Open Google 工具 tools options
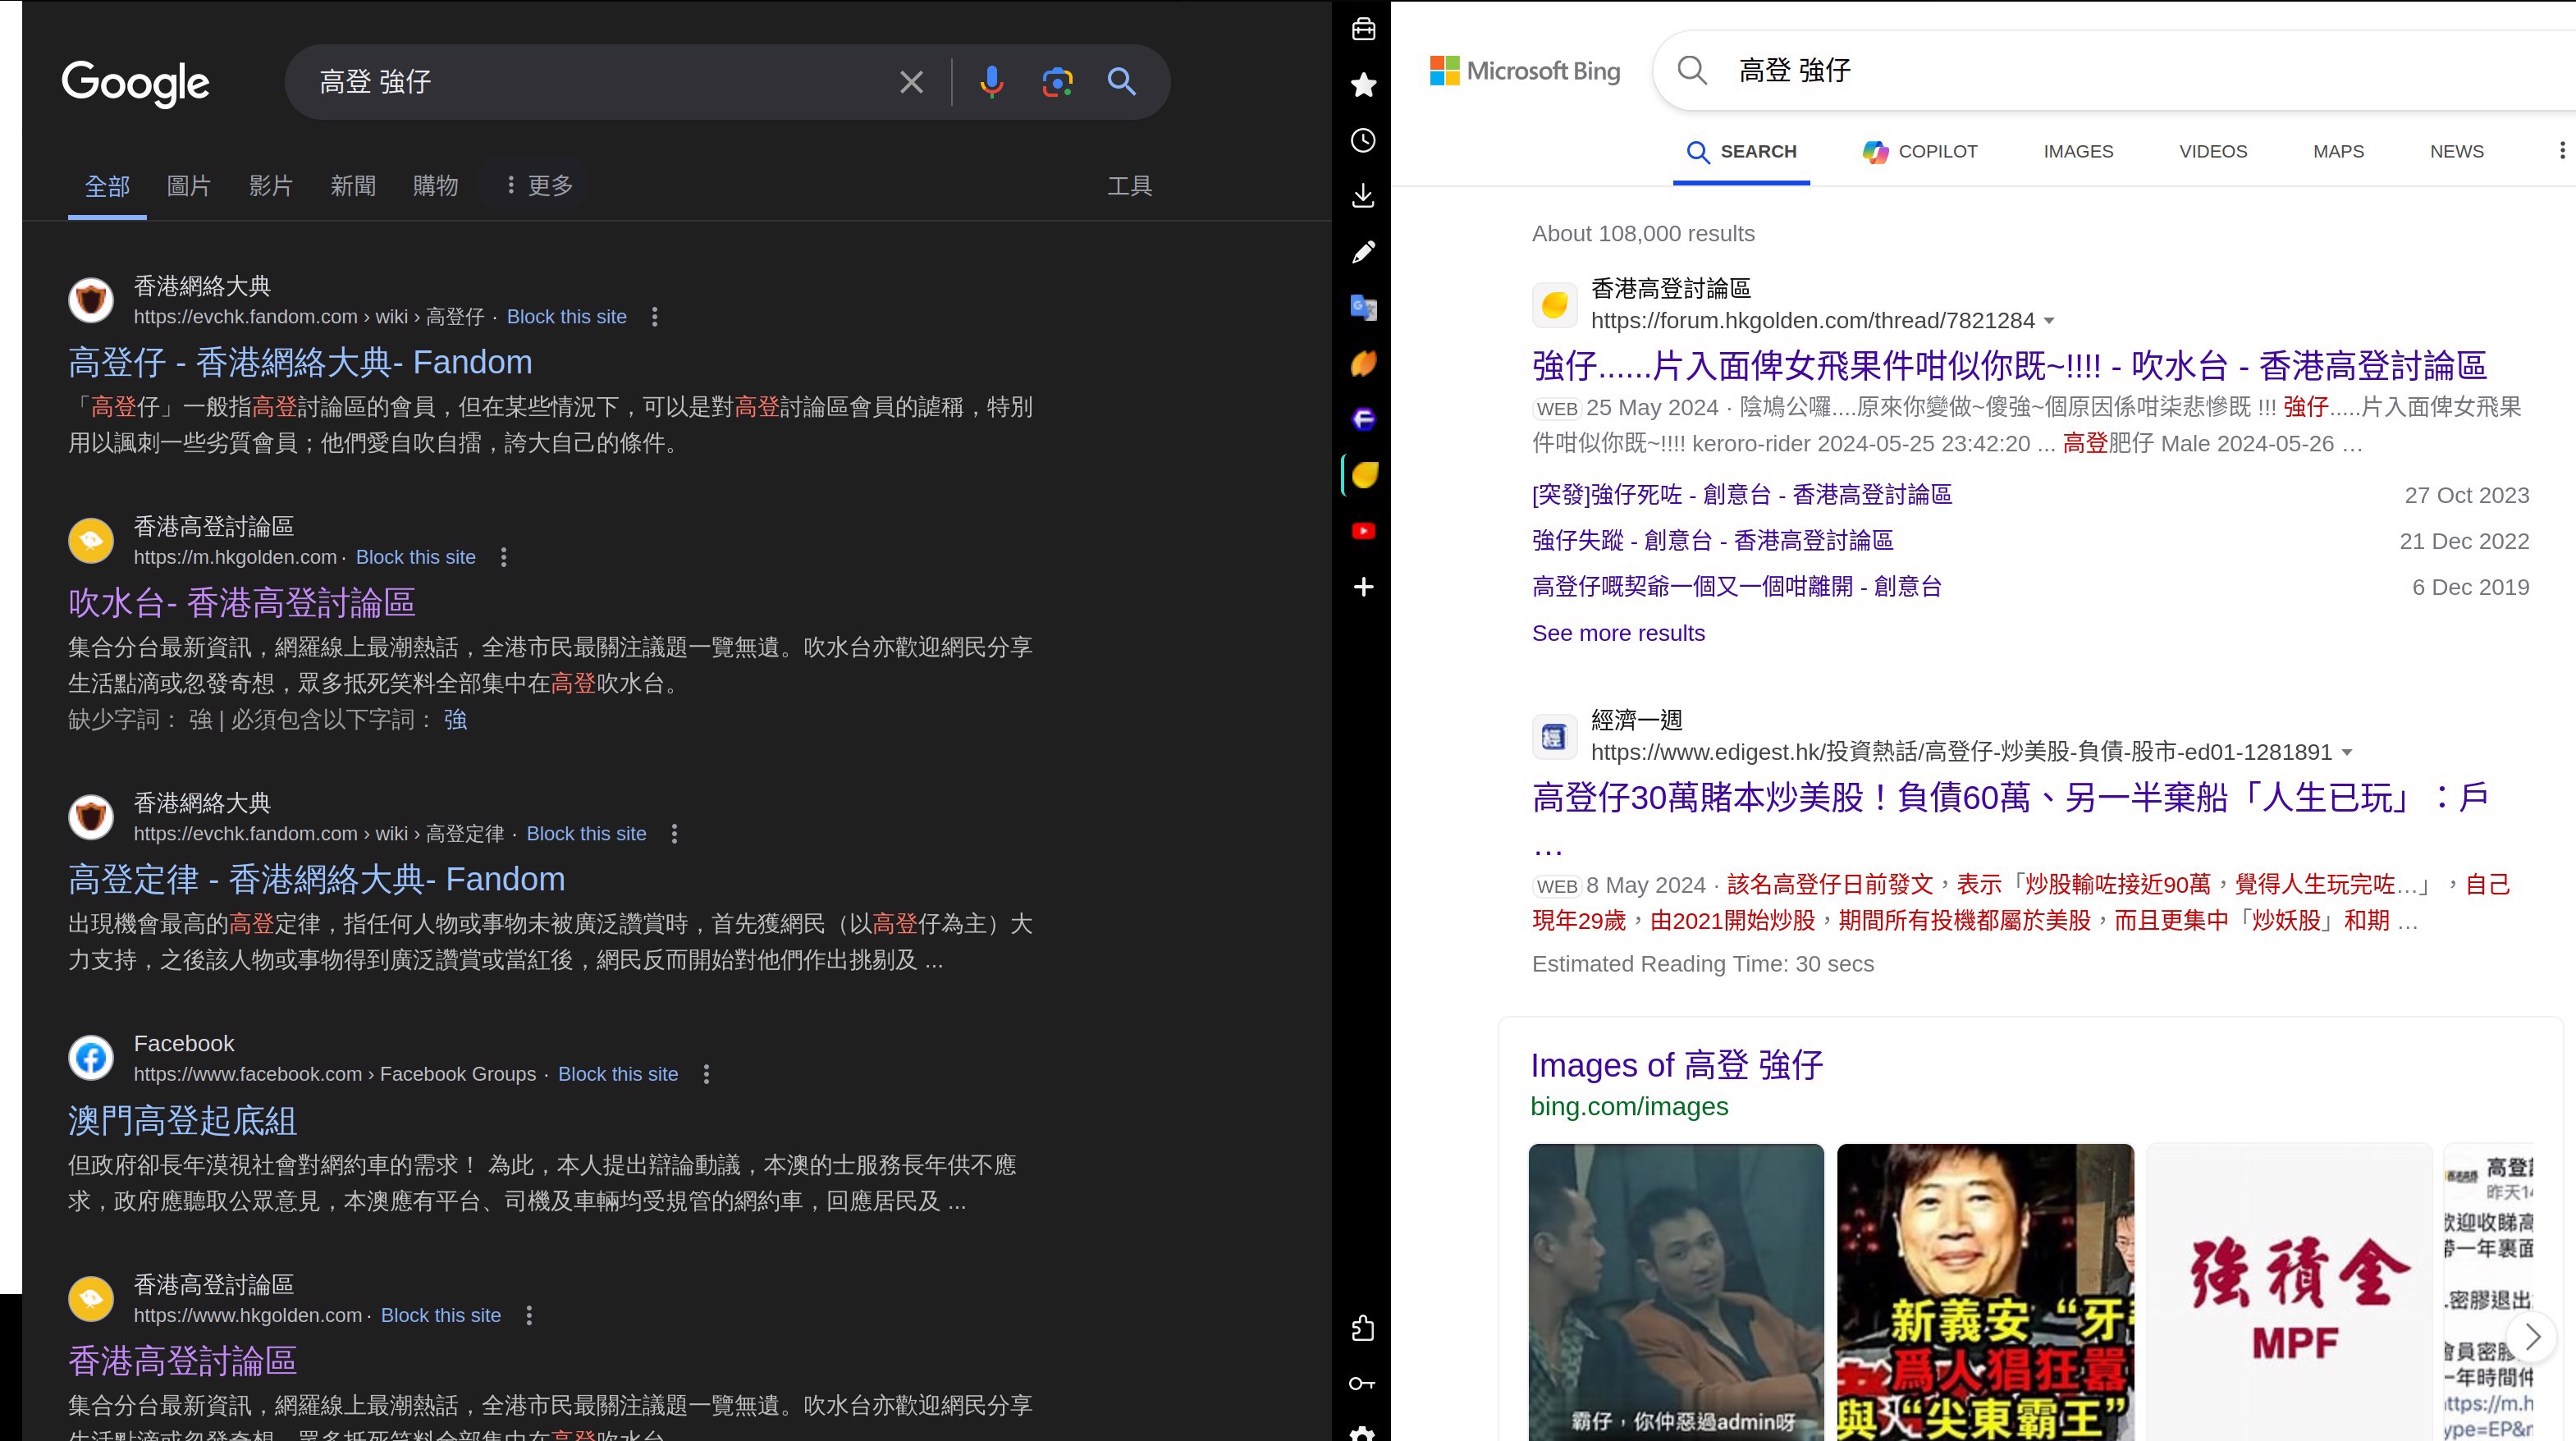Viewport: 2576px width, 1441px height. point(1130,186)
